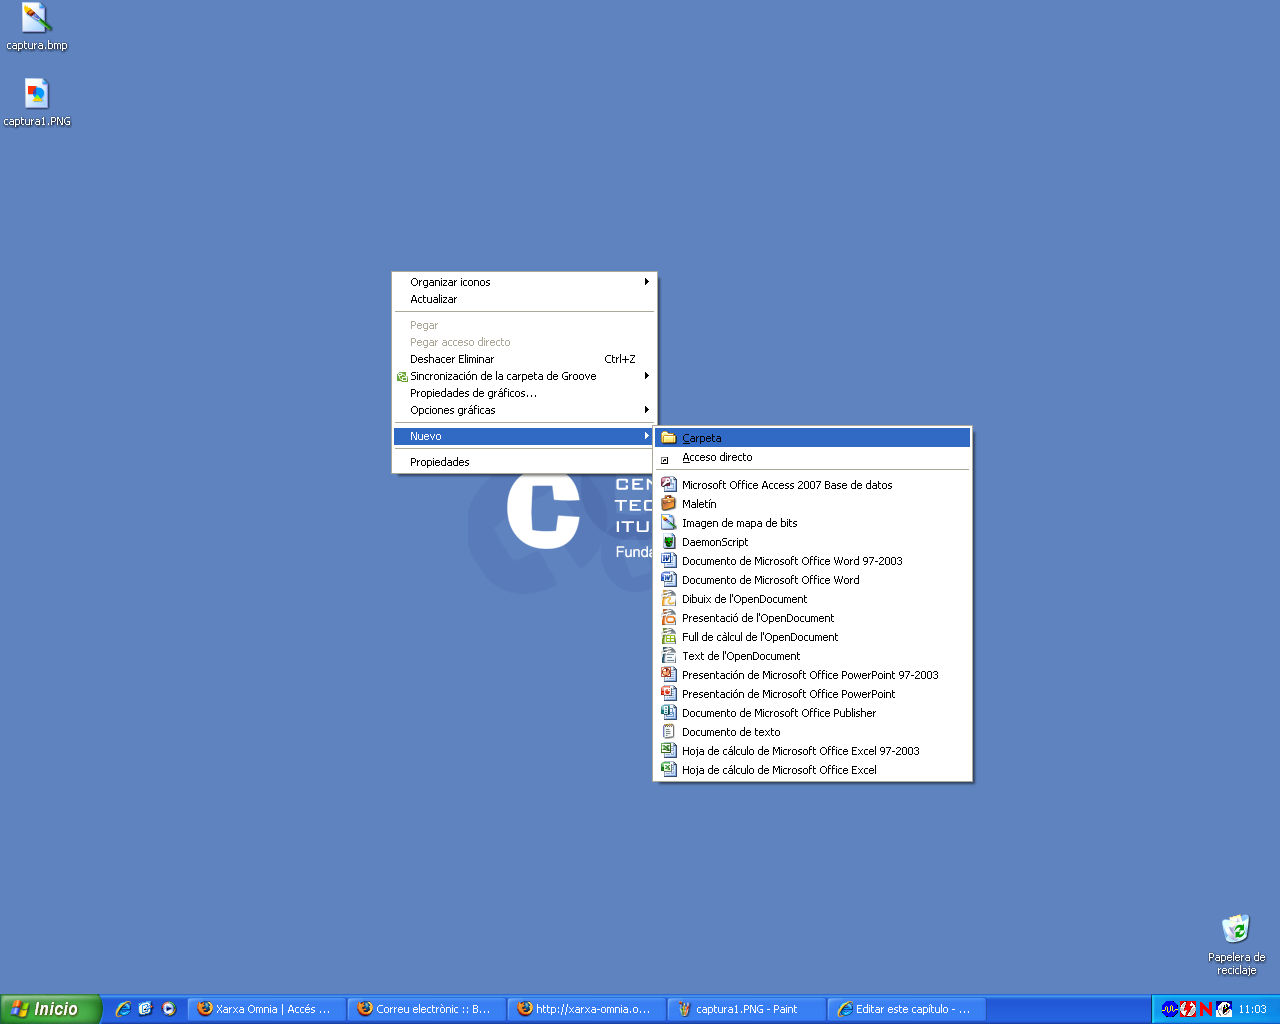The image size is (1280, 1024).
Task: Click the DaemonScript icon in the Nuevo submenu
Action: point(669,541)
